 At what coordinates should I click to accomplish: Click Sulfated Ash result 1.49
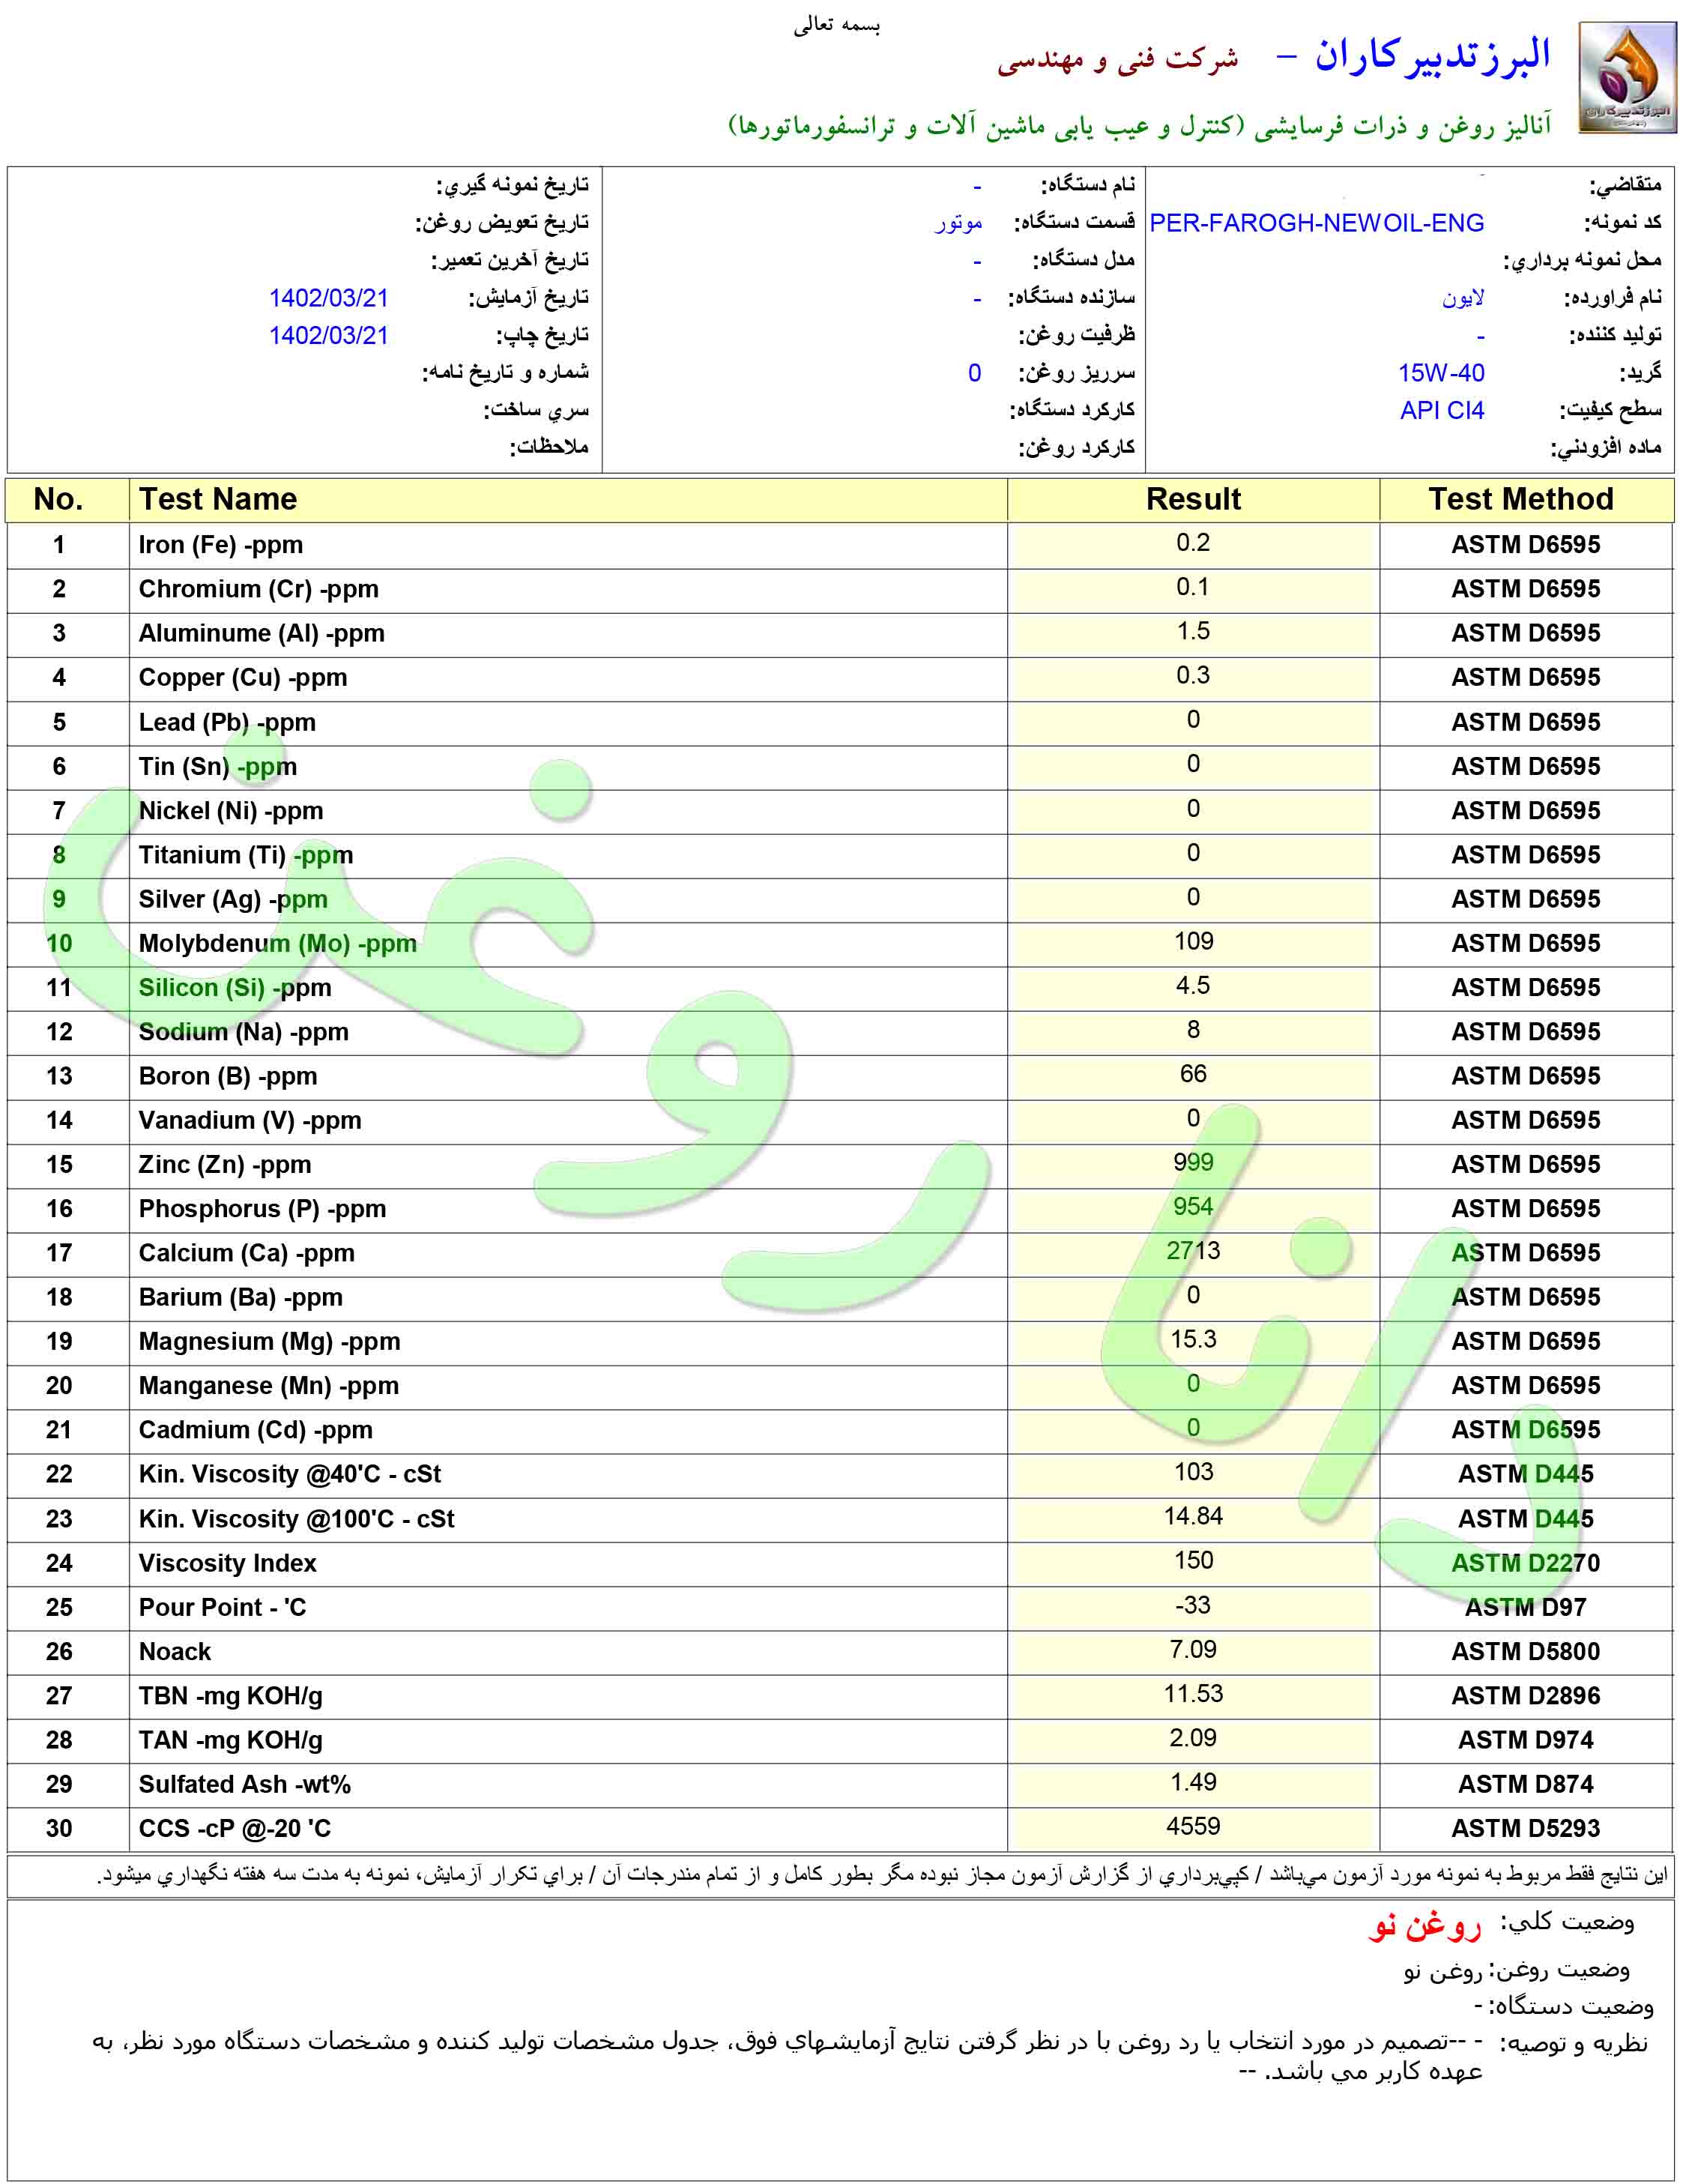pos(1193,1782)
